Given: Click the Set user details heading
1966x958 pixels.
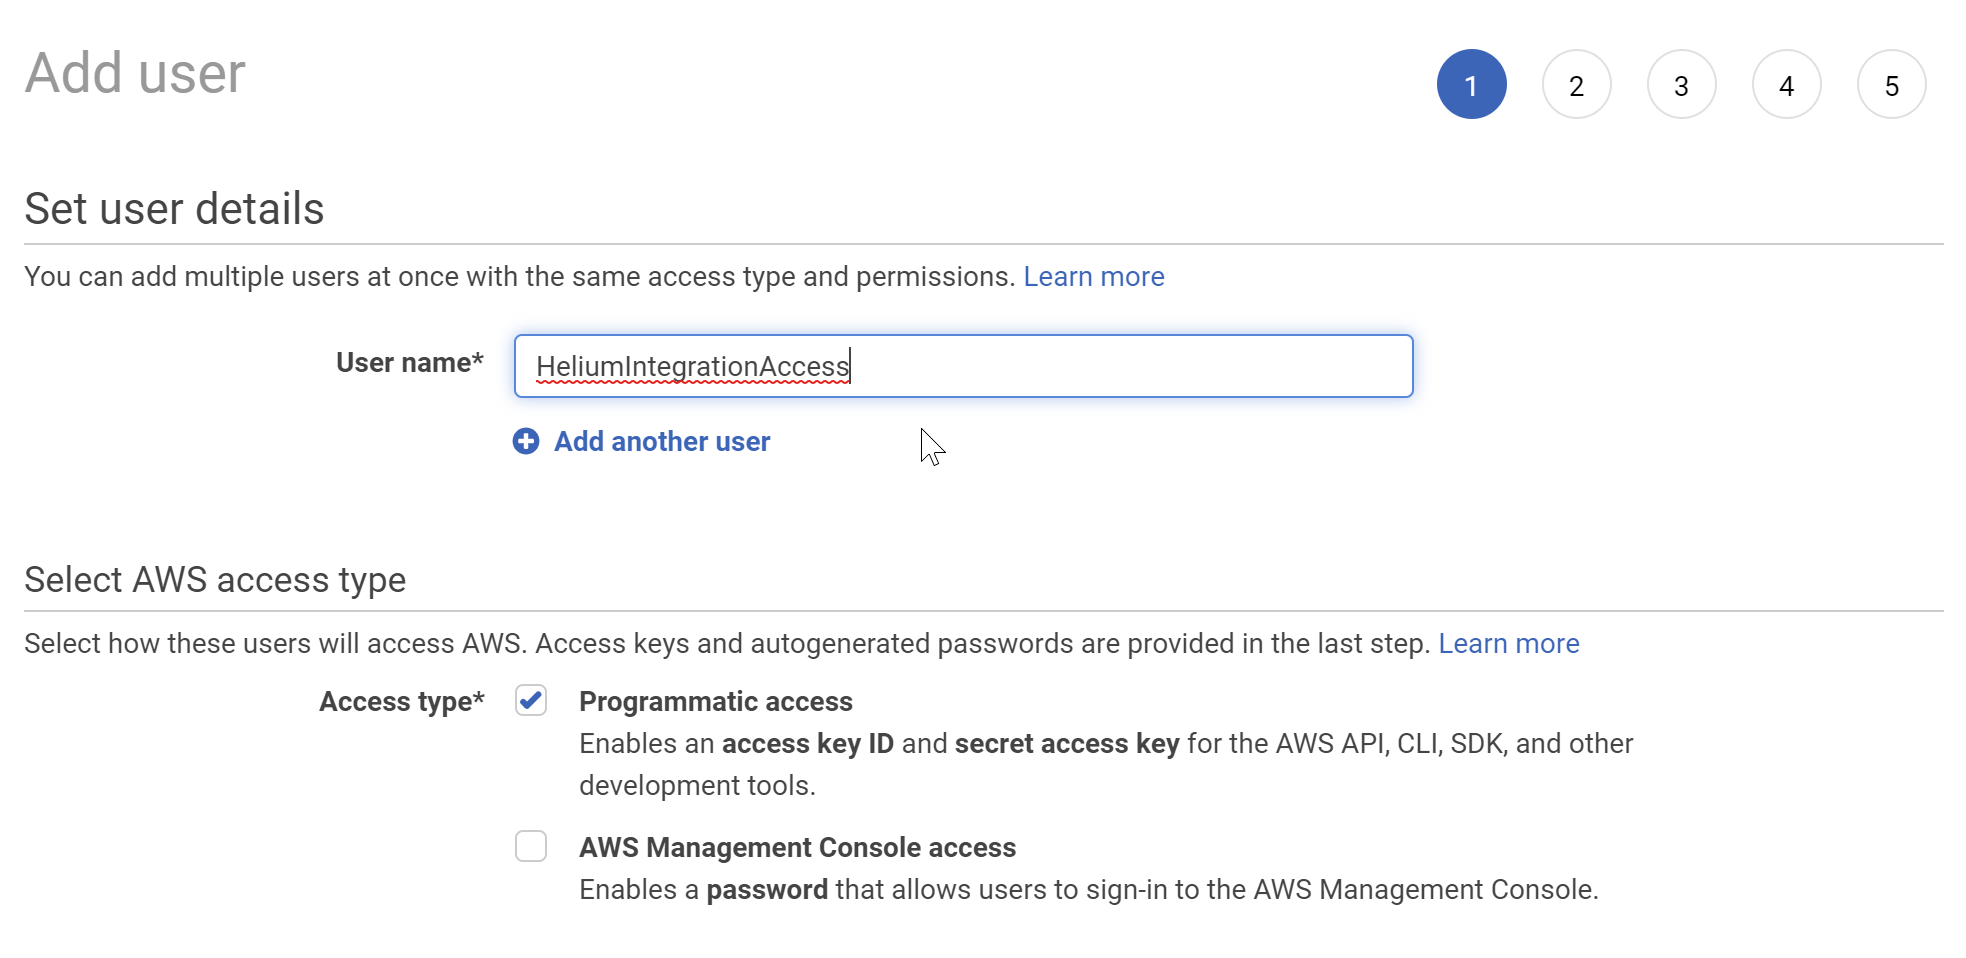Looking at the screenshot, I should click(x=174, y=209).
